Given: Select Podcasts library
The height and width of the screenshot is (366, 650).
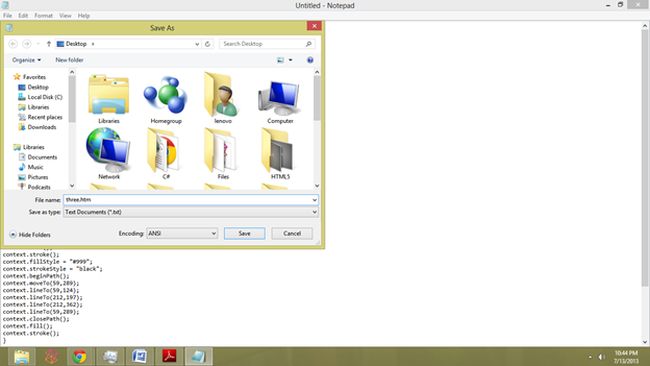Looking at the screenshot, I should (x=34, y=187).
